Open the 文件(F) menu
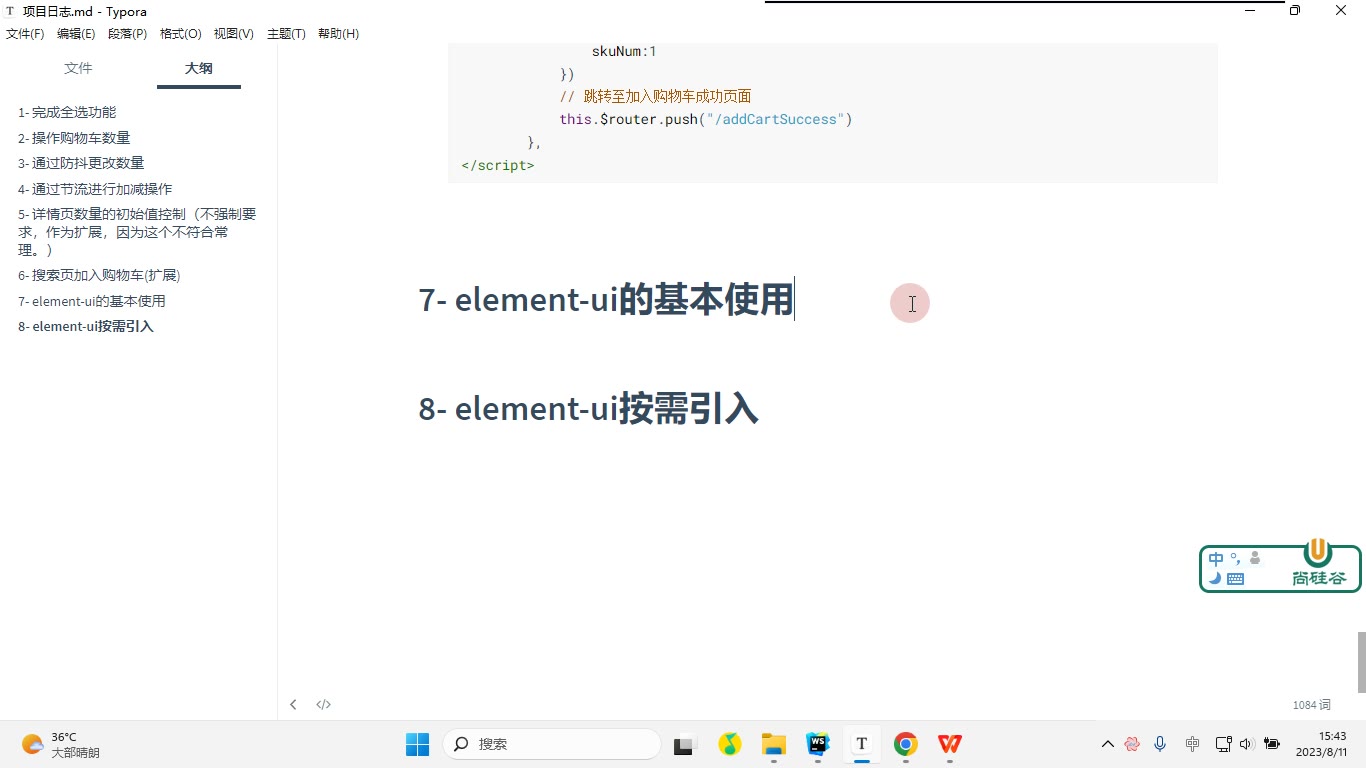Viewport: 1366px width, 768px height. point(25,34)
